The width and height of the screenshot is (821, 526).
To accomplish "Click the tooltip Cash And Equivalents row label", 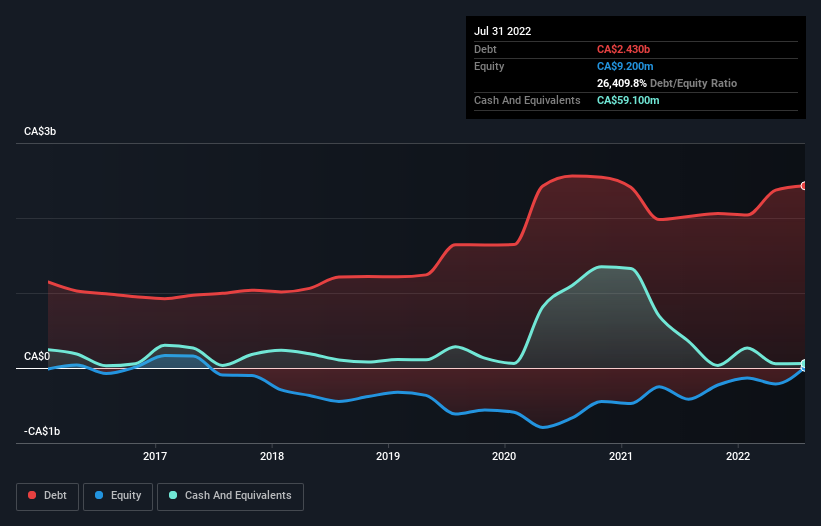I will click(527, 100).
